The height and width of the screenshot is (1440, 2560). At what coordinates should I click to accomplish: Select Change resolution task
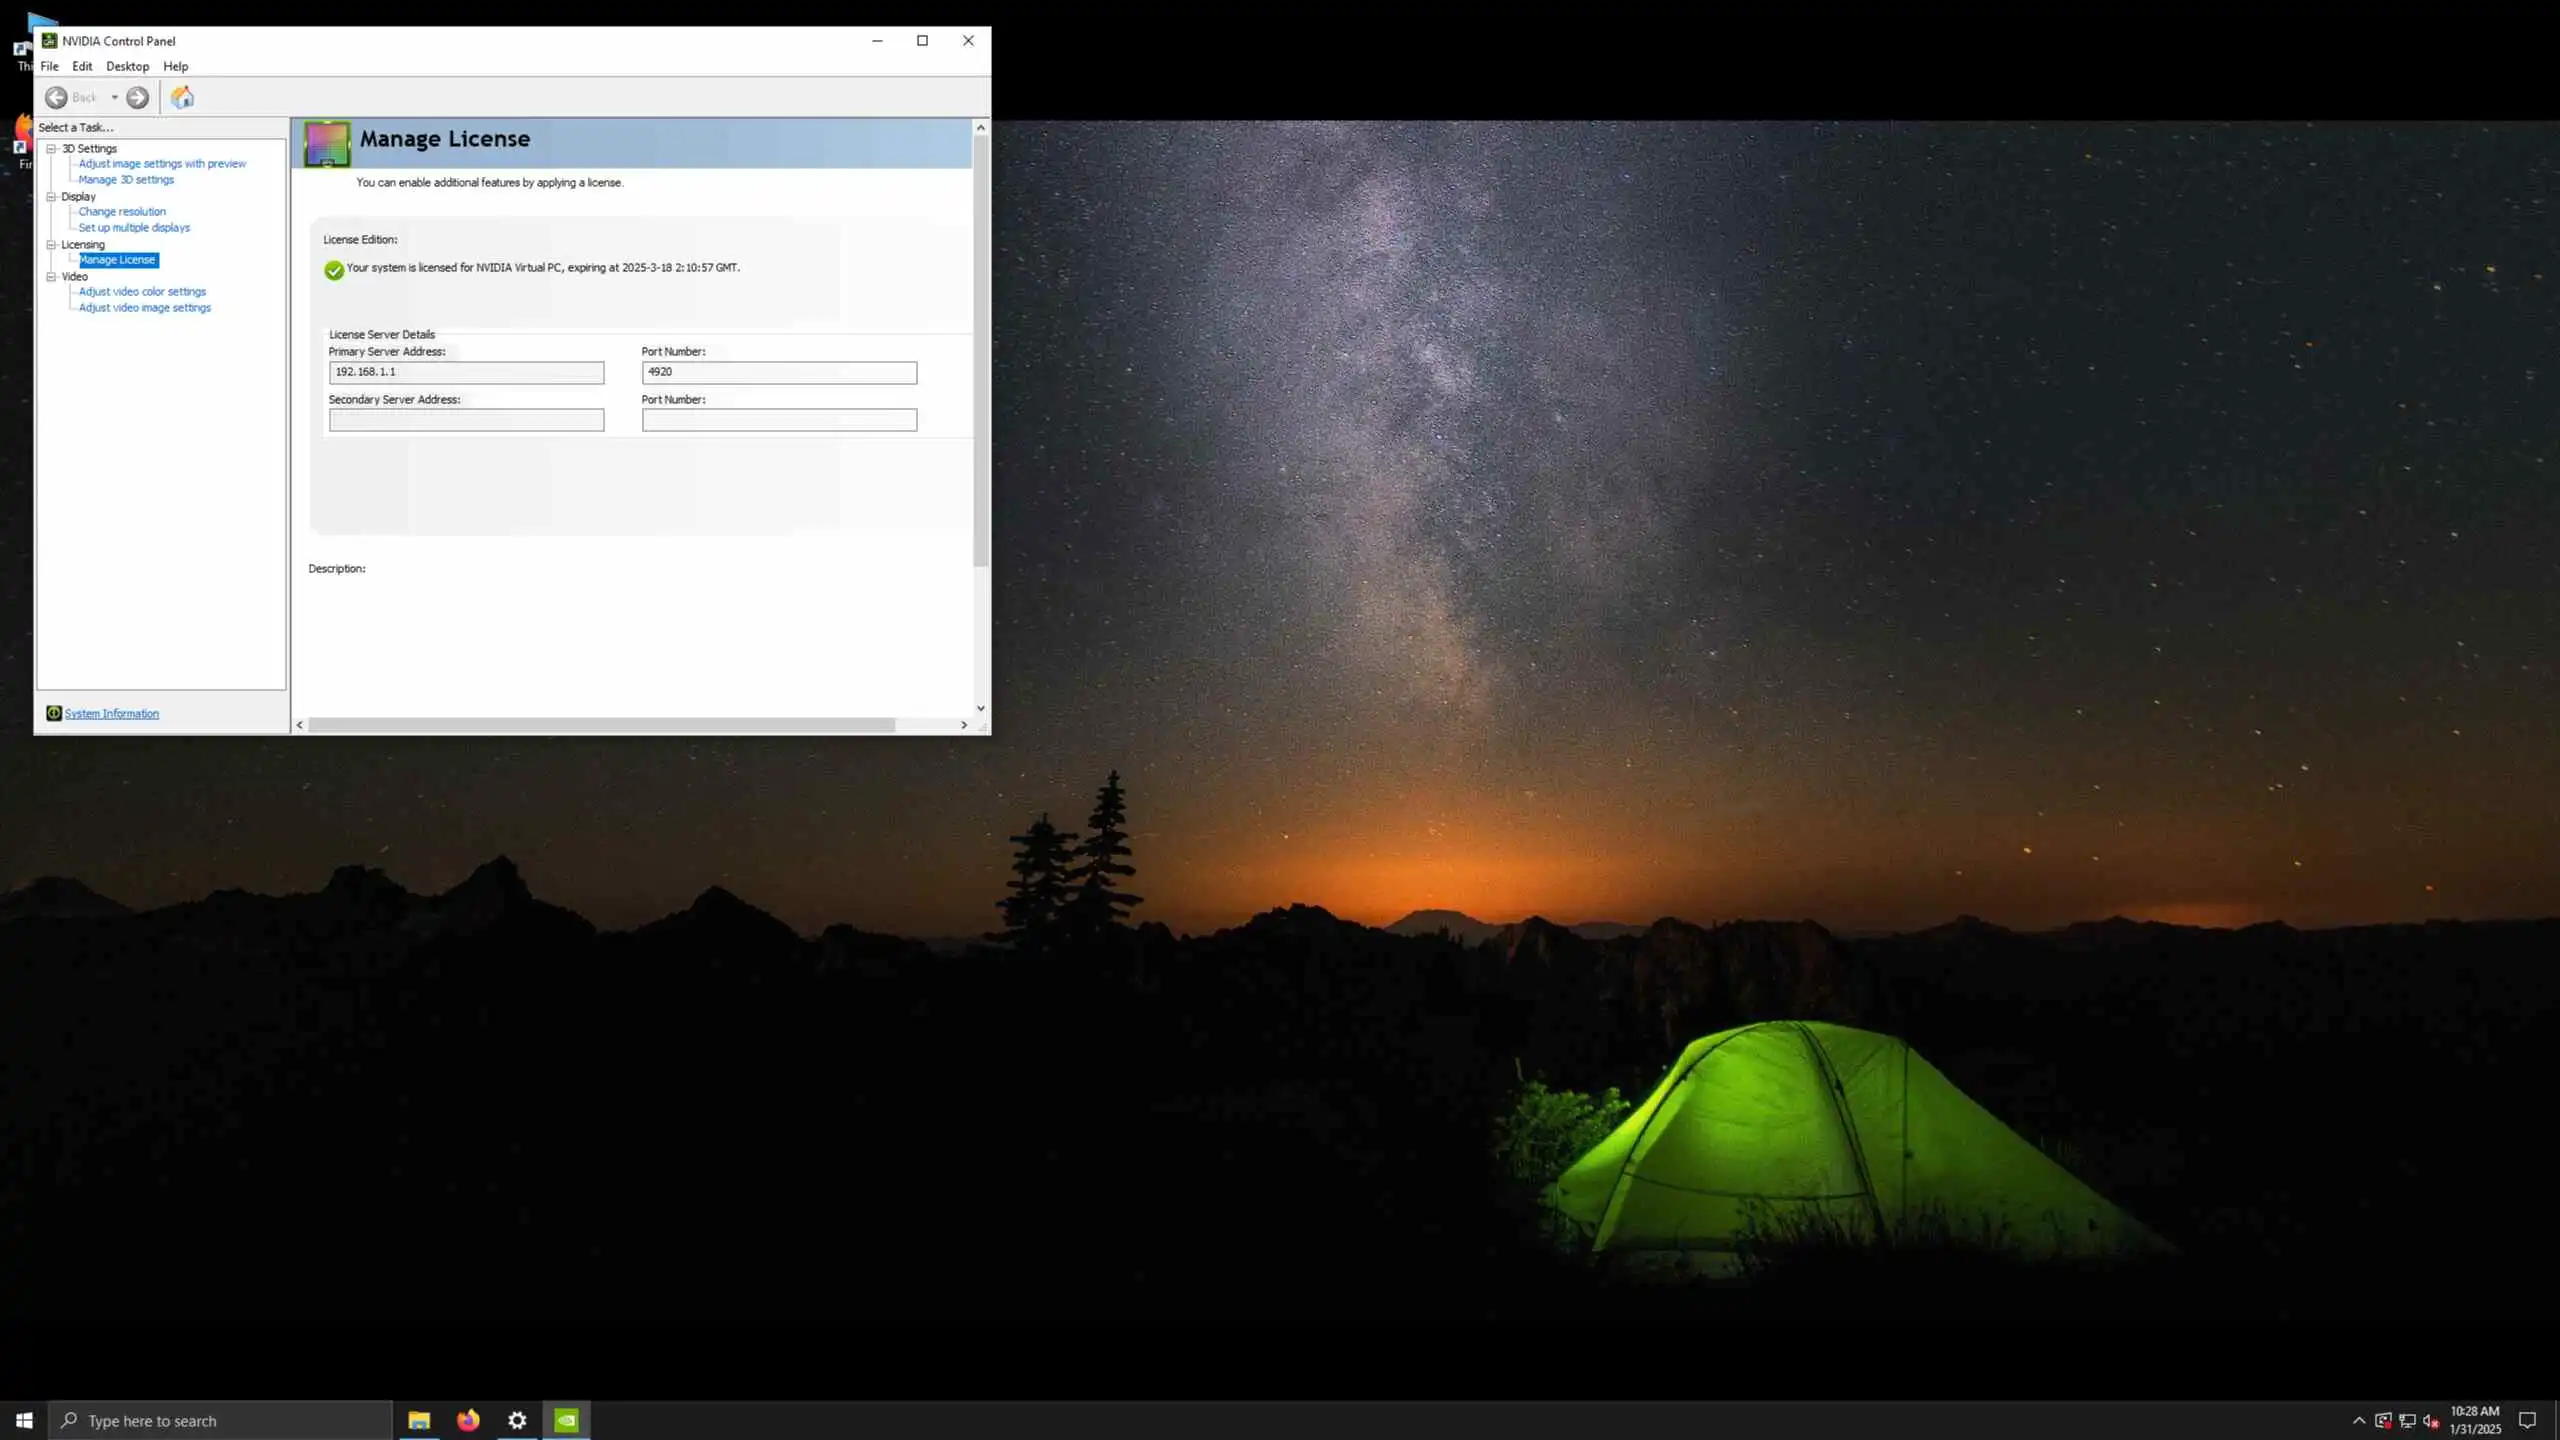pos(122,211)
